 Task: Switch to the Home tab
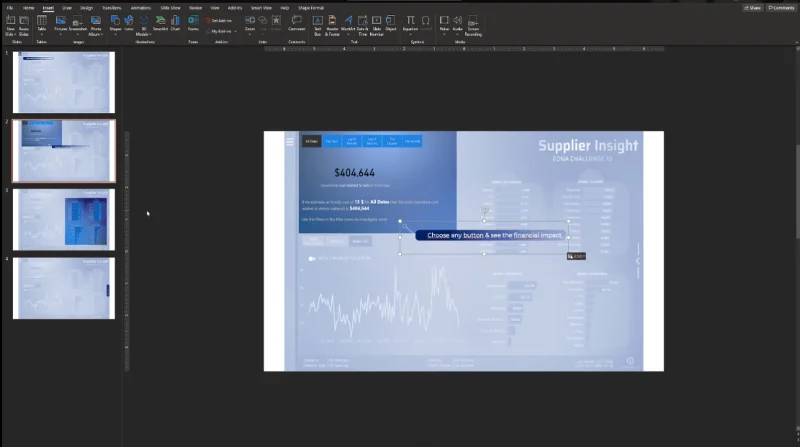tap(29, 8)
